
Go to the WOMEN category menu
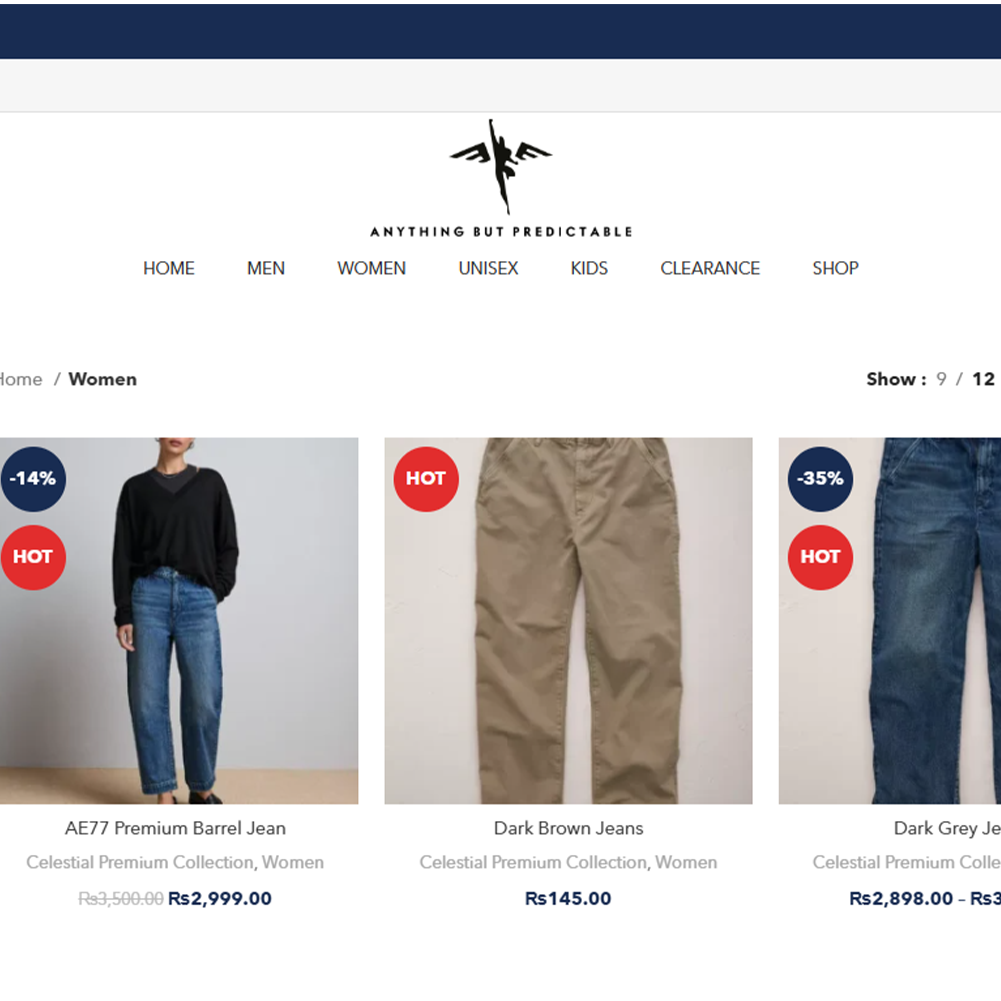tap(372, 268)
